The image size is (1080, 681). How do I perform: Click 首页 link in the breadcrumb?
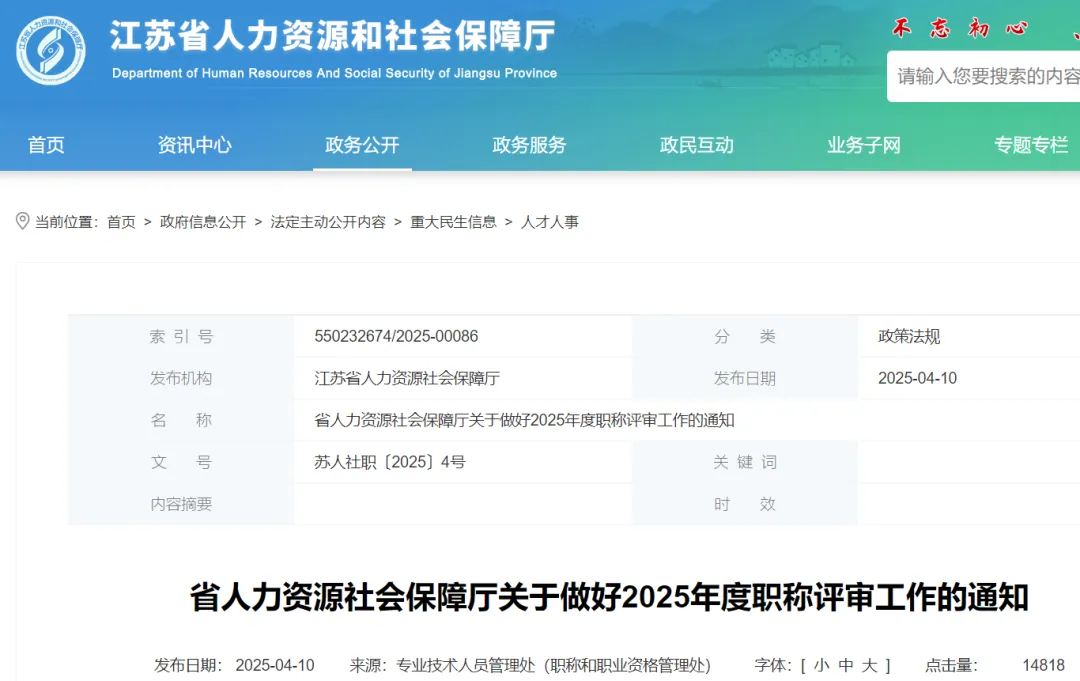(x=121, y=222)
